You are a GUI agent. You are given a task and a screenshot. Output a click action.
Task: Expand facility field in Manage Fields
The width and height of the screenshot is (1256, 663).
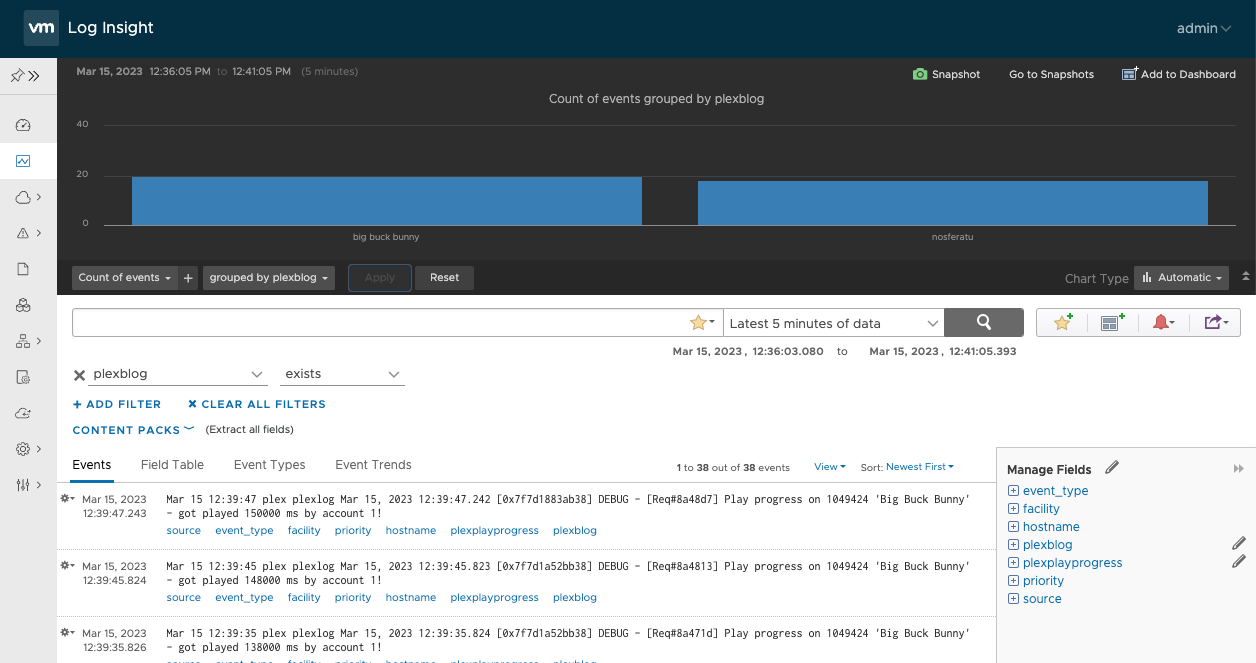[1013, 508]
